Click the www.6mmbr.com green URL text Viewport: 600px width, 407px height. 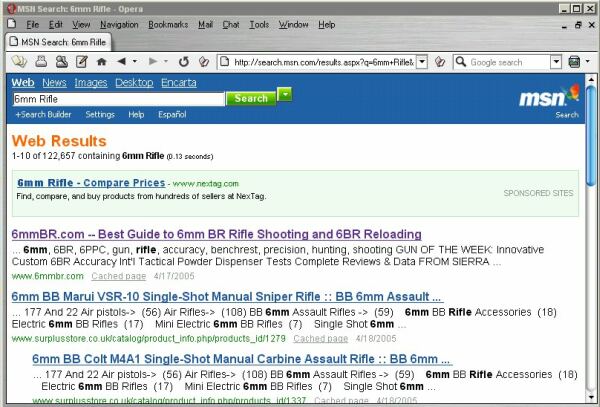pyautogui.click(x=47, y=276)
